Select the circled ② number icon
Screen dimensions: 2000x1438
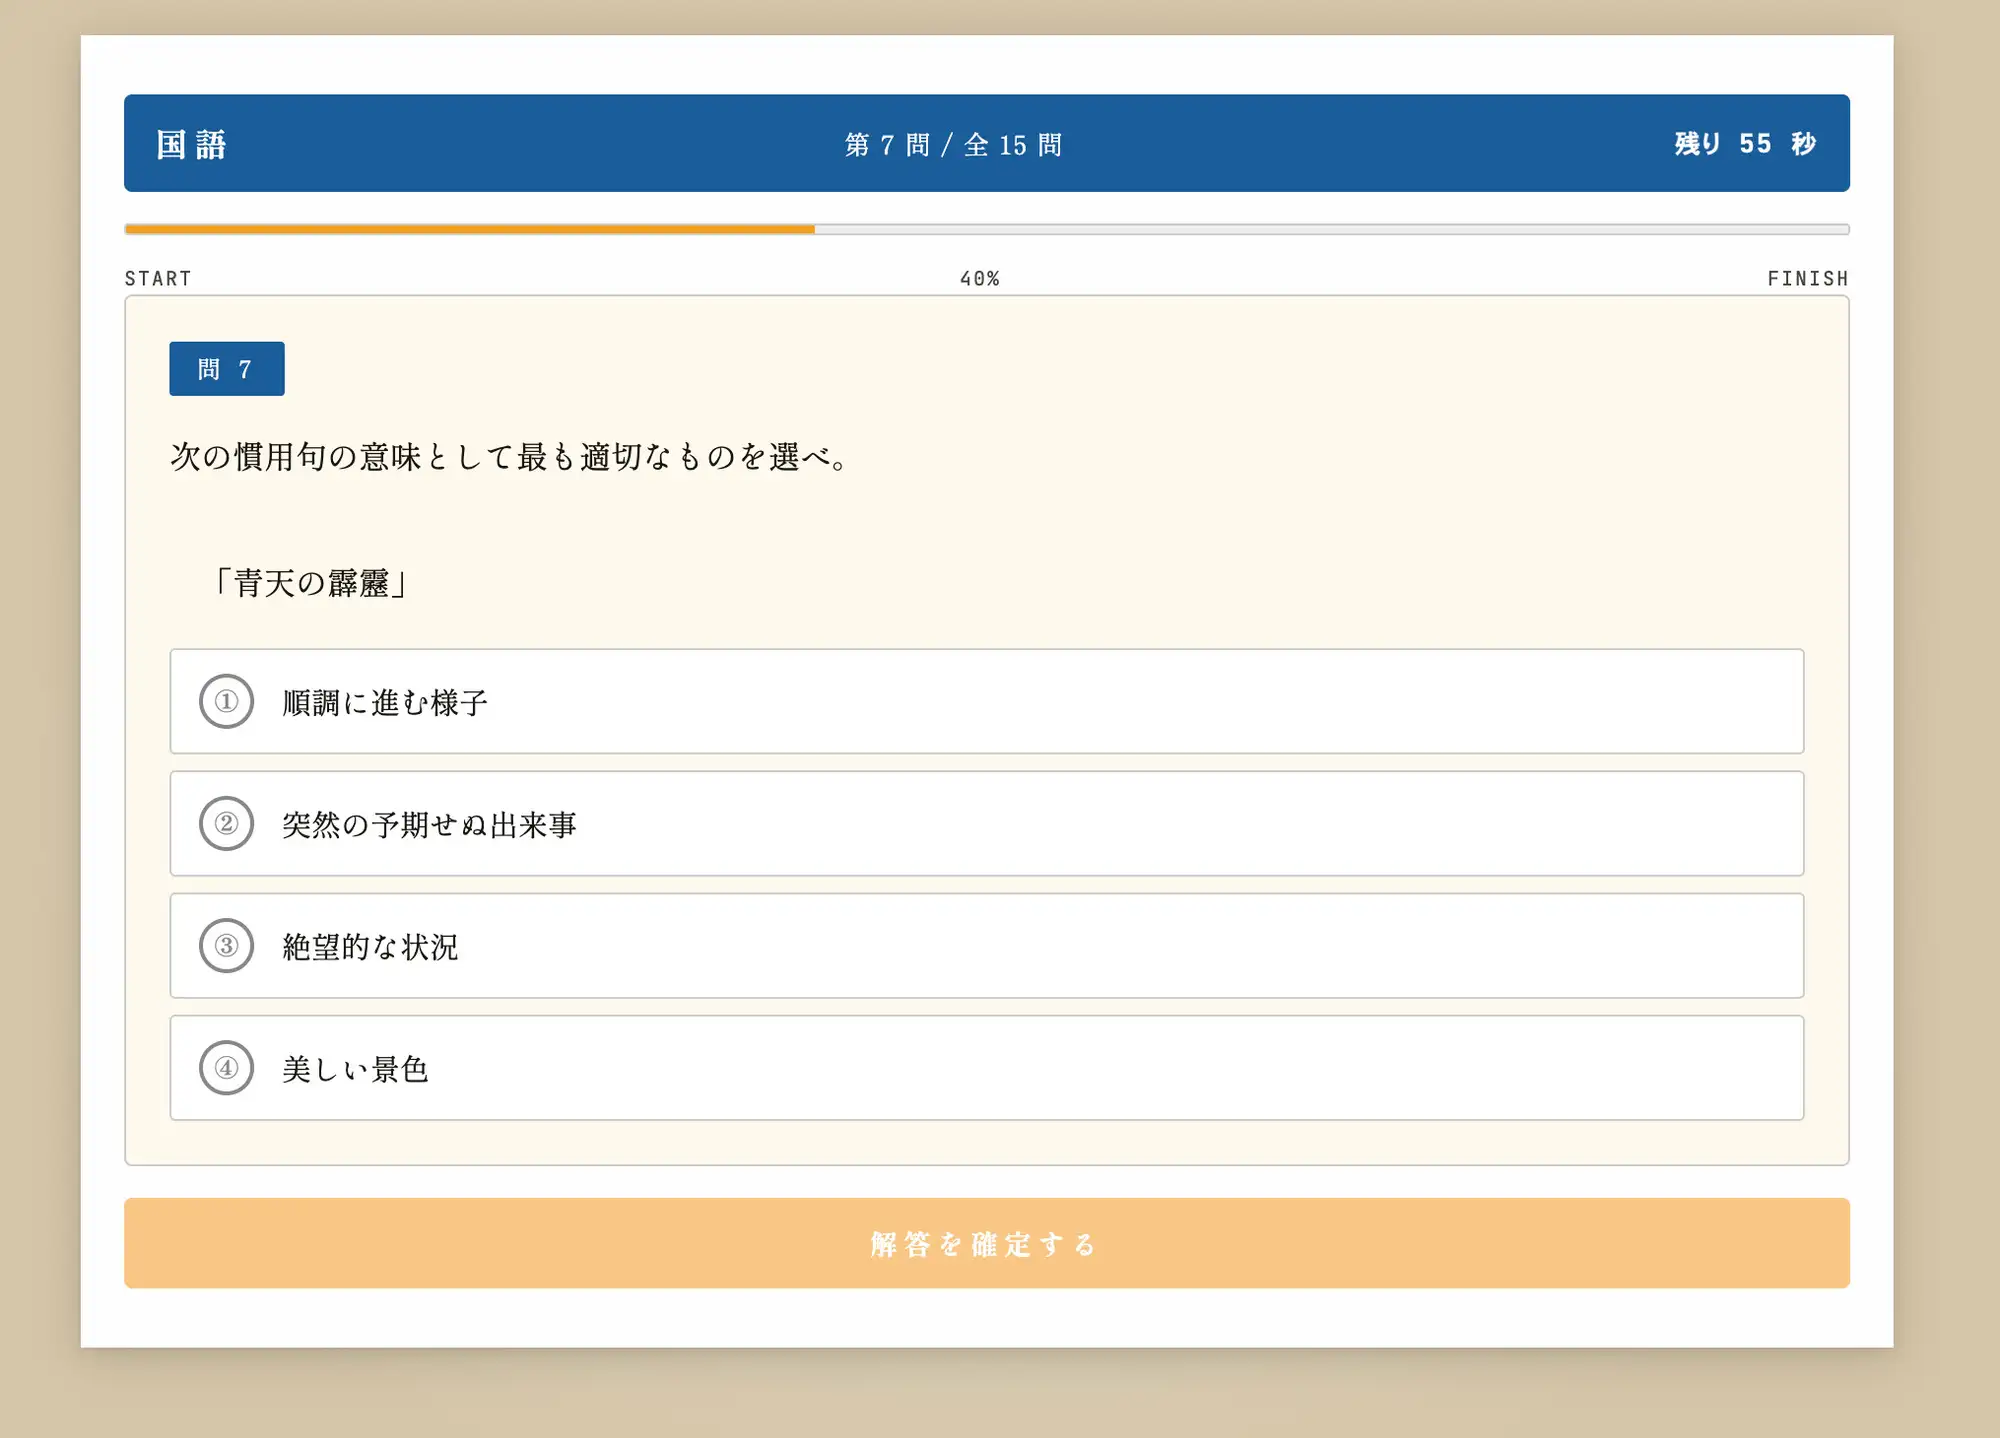[227, 824]
